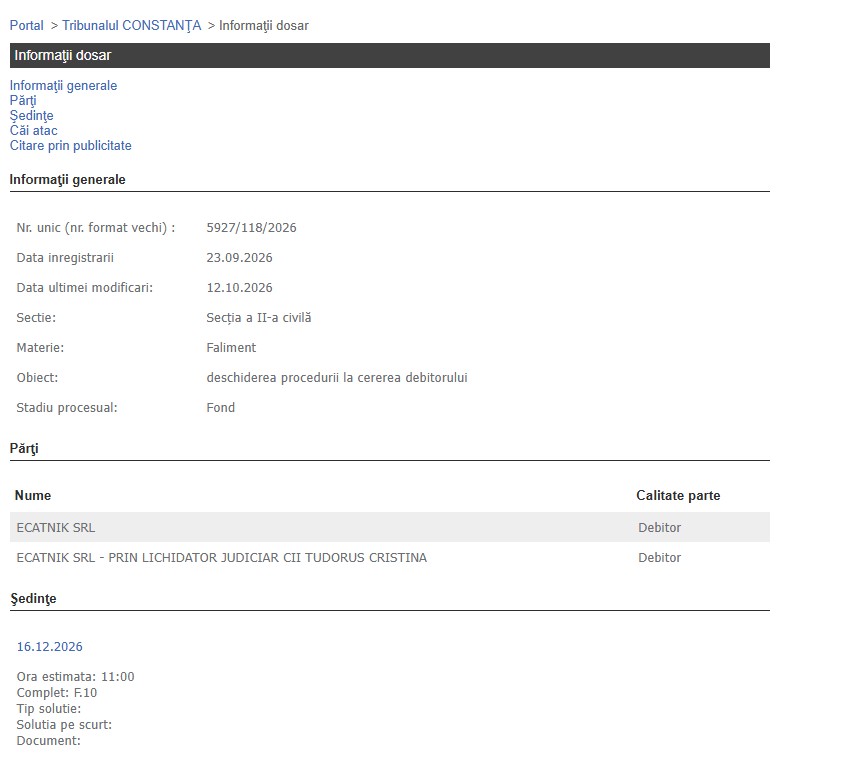
Task: Jump to Informații generale section link
Action: click(x=63, y=86)
